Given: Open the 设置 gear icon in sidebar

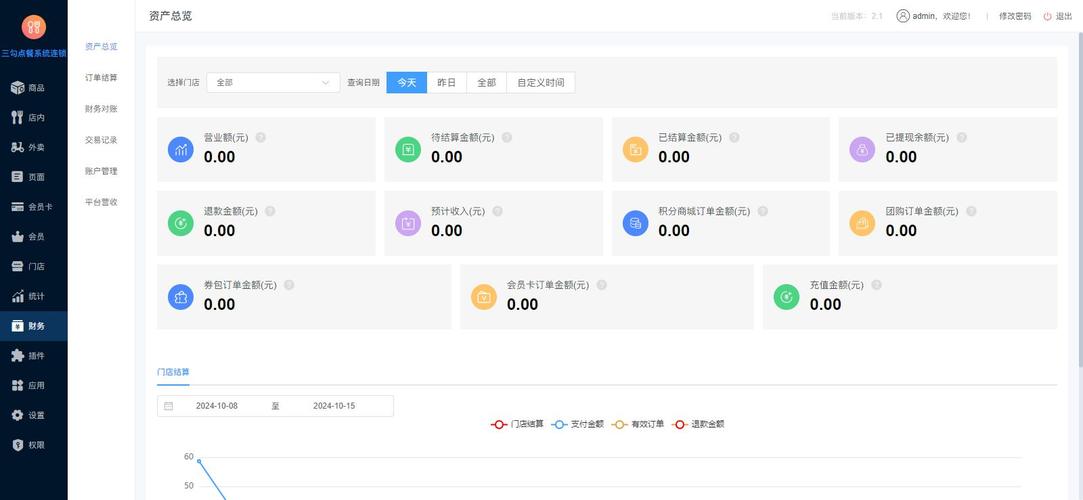Looking at the screenshot, I should 17,415.
